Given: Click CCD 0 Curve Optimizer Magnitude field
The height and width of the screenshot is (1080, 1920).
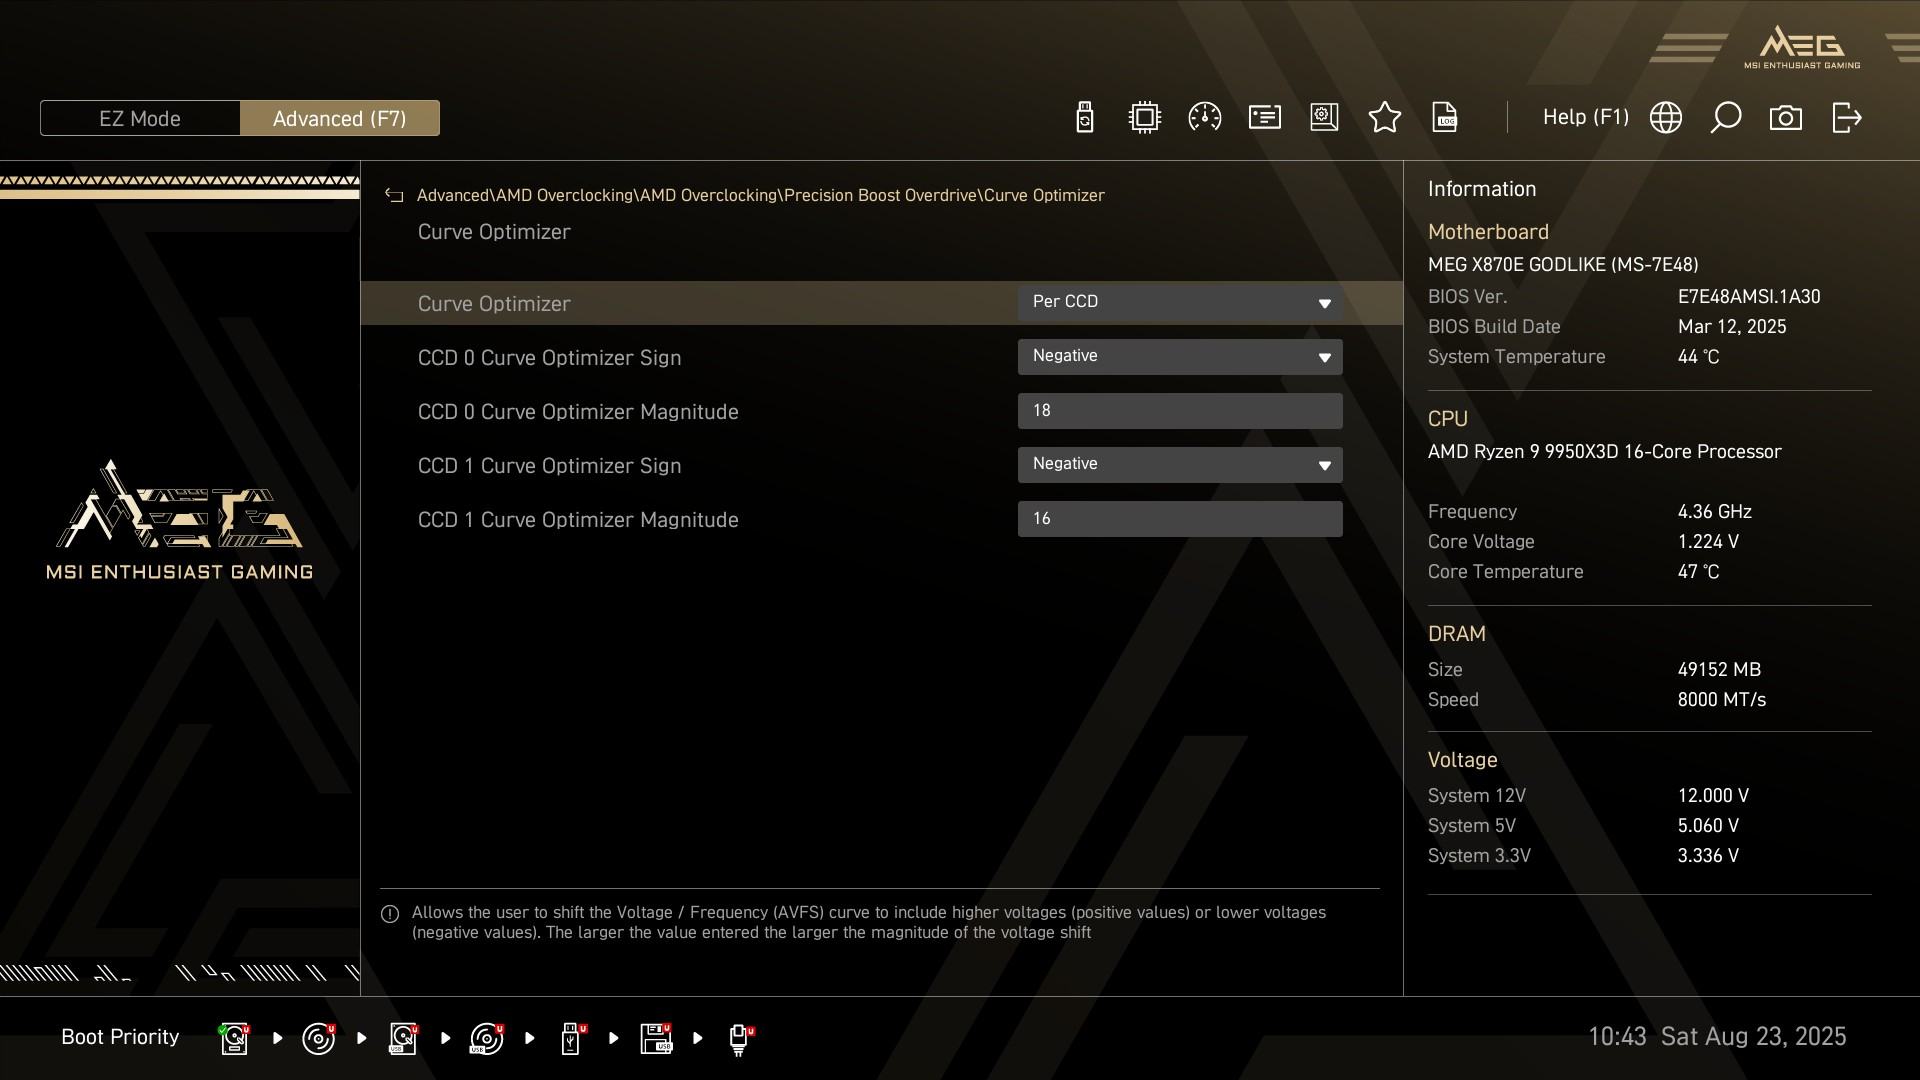Looking at the screenshot, I should 1179,410.
